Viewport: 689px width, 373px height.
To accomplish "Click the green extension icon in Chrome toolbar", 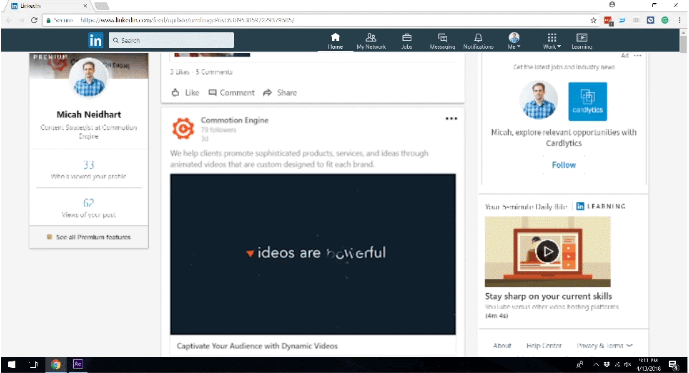I will coord(665,20).
